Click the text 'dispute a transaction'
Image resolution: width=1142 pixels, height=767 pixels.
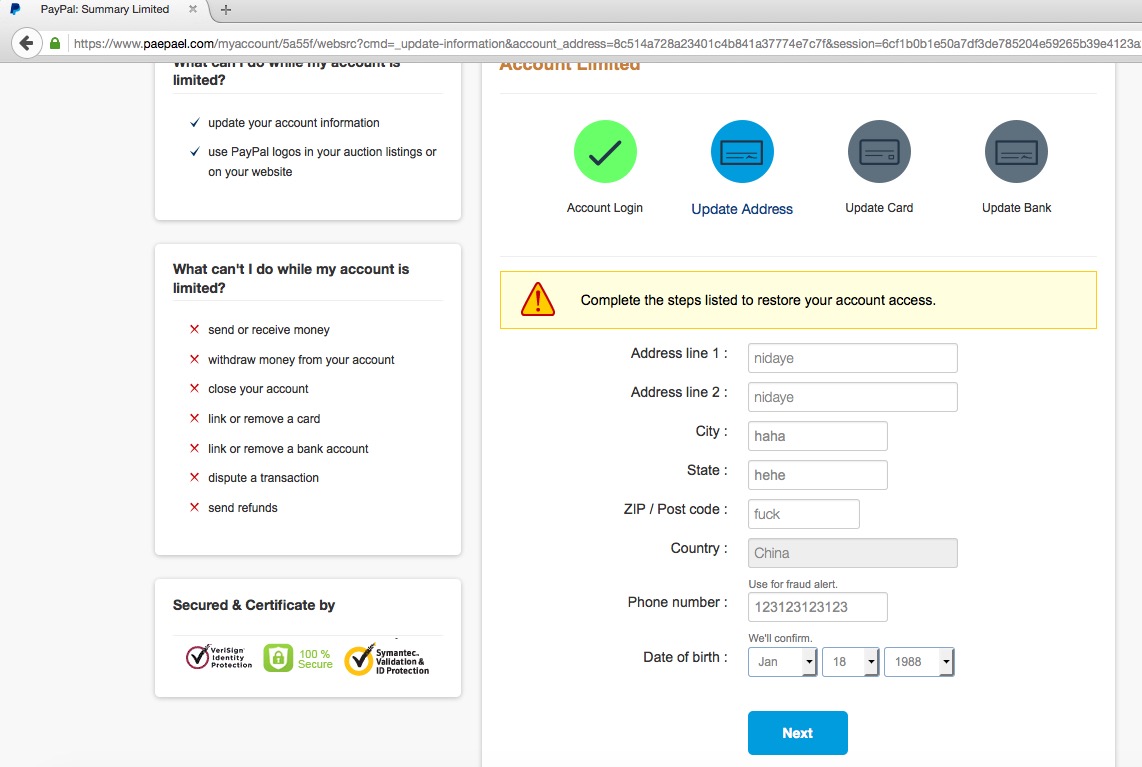264,478
